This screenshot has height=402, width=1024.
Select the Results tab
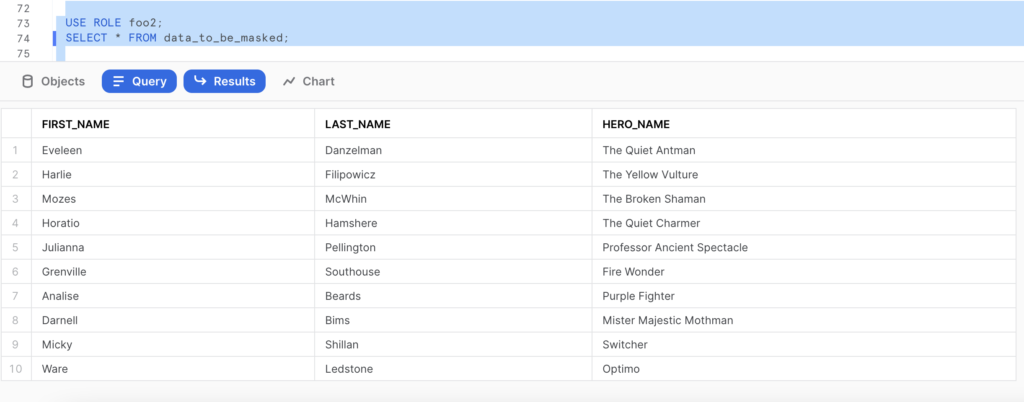coord(224,82)
